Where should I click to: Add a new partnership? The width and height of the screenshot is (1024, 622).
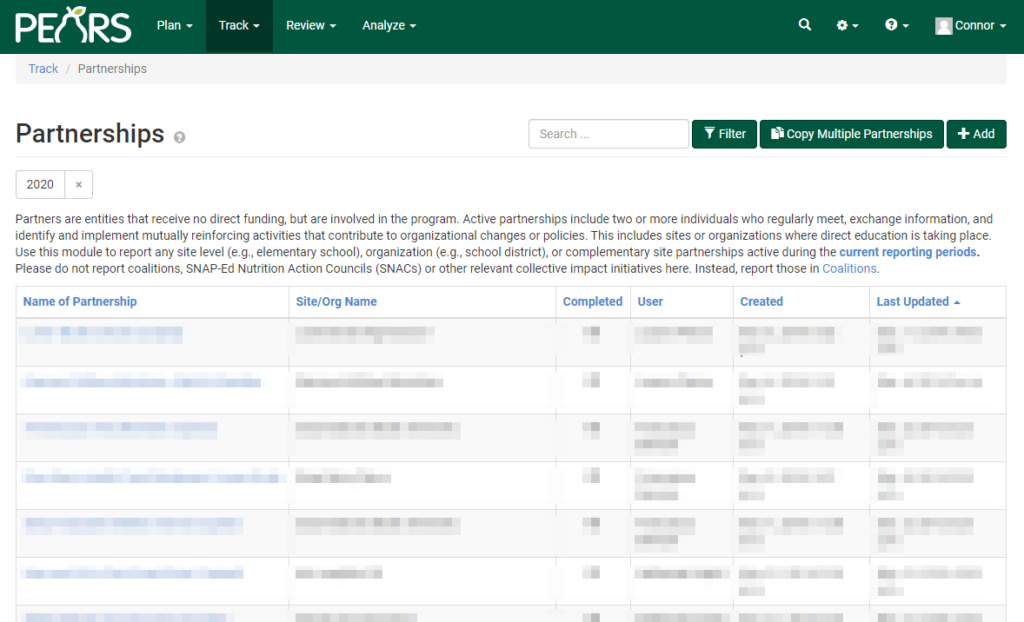[976, 134]
